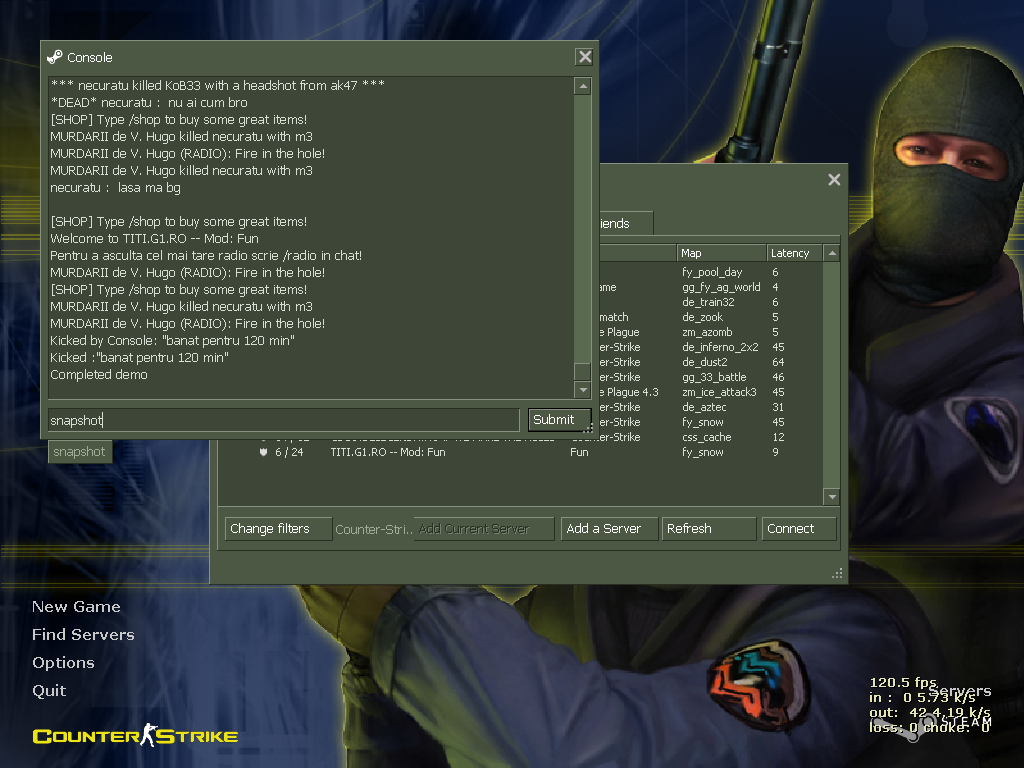Open Change filters in server browser
This screenshot has width=1024, height=768.
pos(278,528)
